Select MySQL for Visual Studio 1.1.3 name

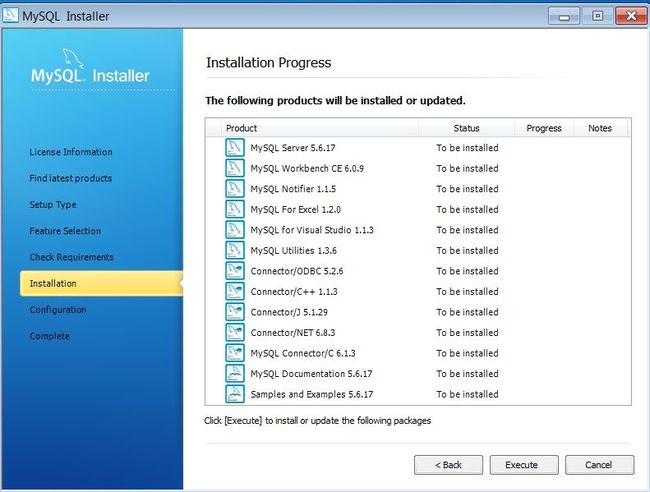click(312, 230)
